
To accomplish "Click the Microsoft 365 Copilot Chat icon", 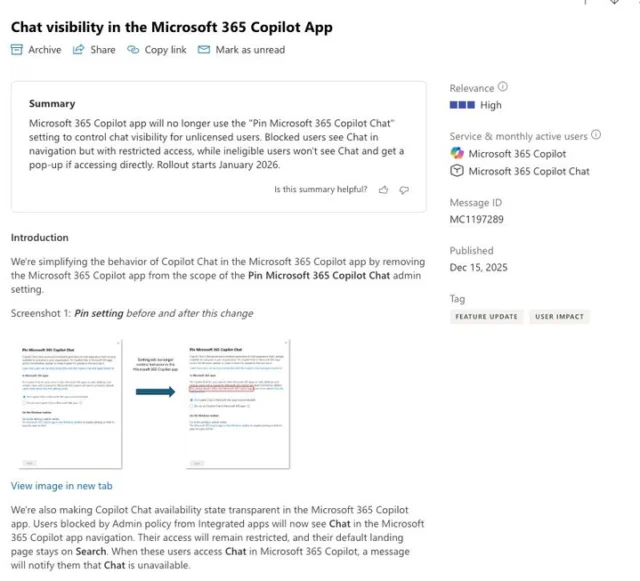I will pos(457,171).
